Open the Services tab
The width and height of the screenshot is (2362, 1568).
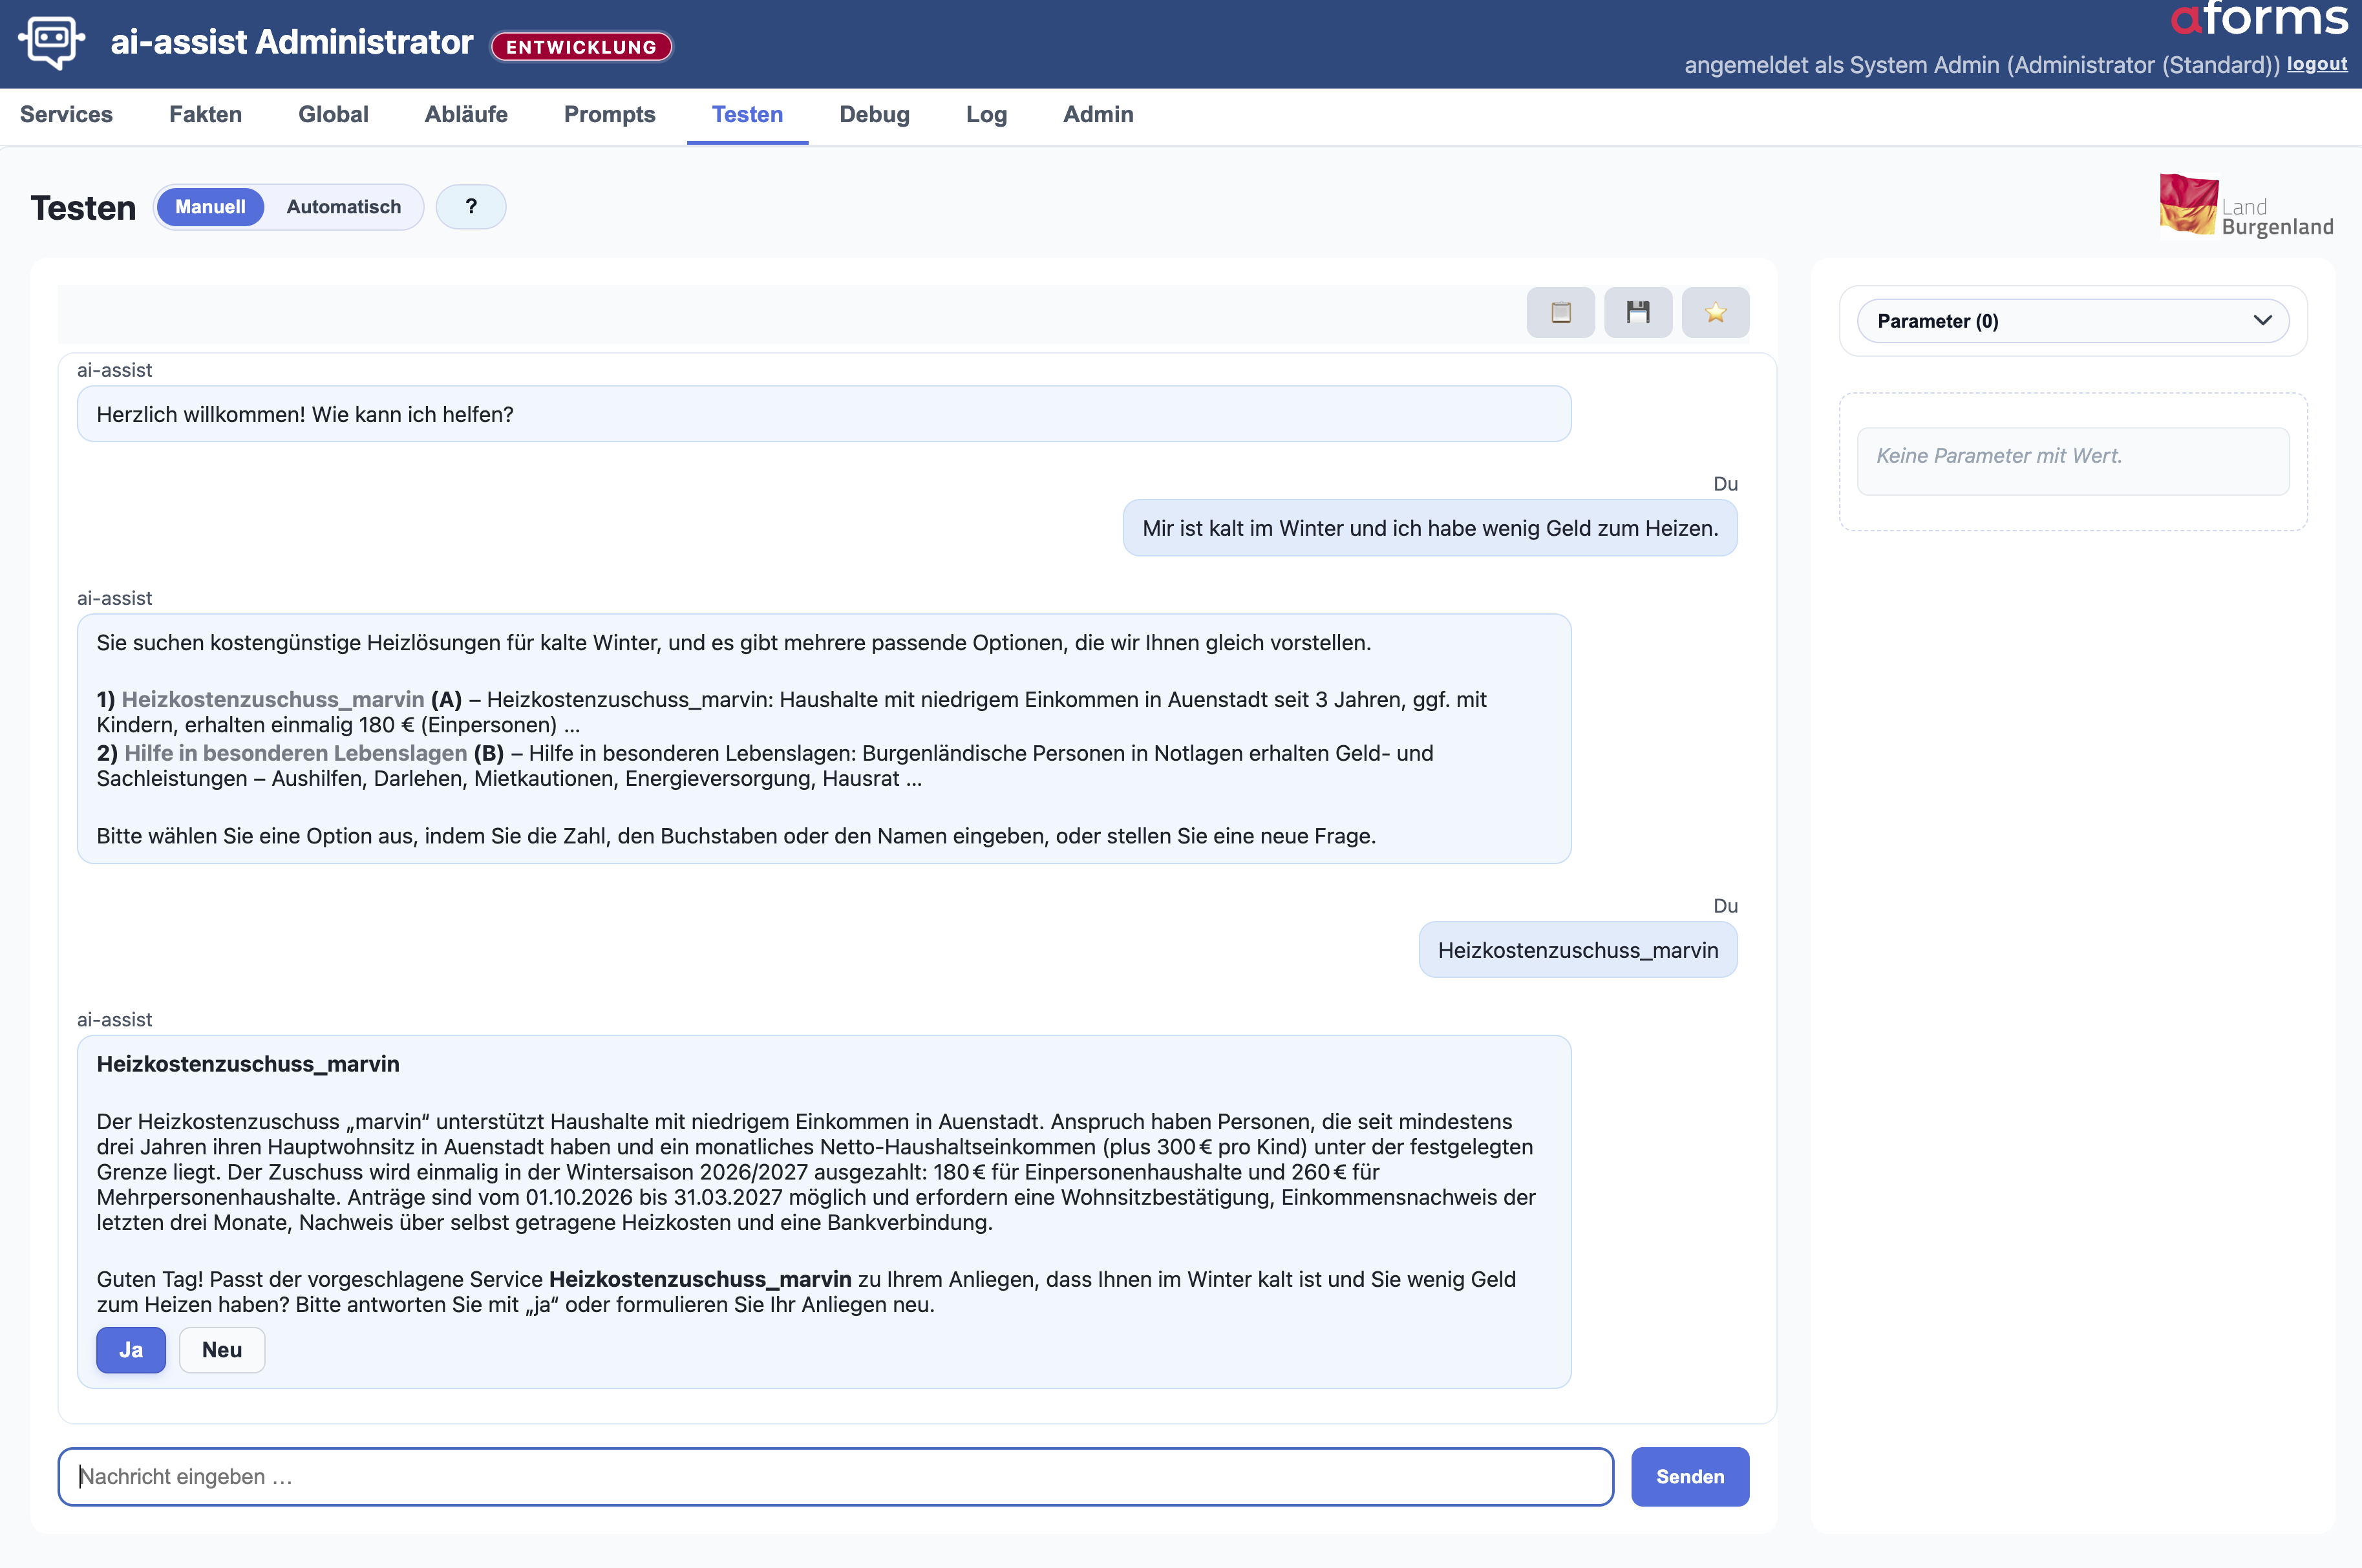66,115
